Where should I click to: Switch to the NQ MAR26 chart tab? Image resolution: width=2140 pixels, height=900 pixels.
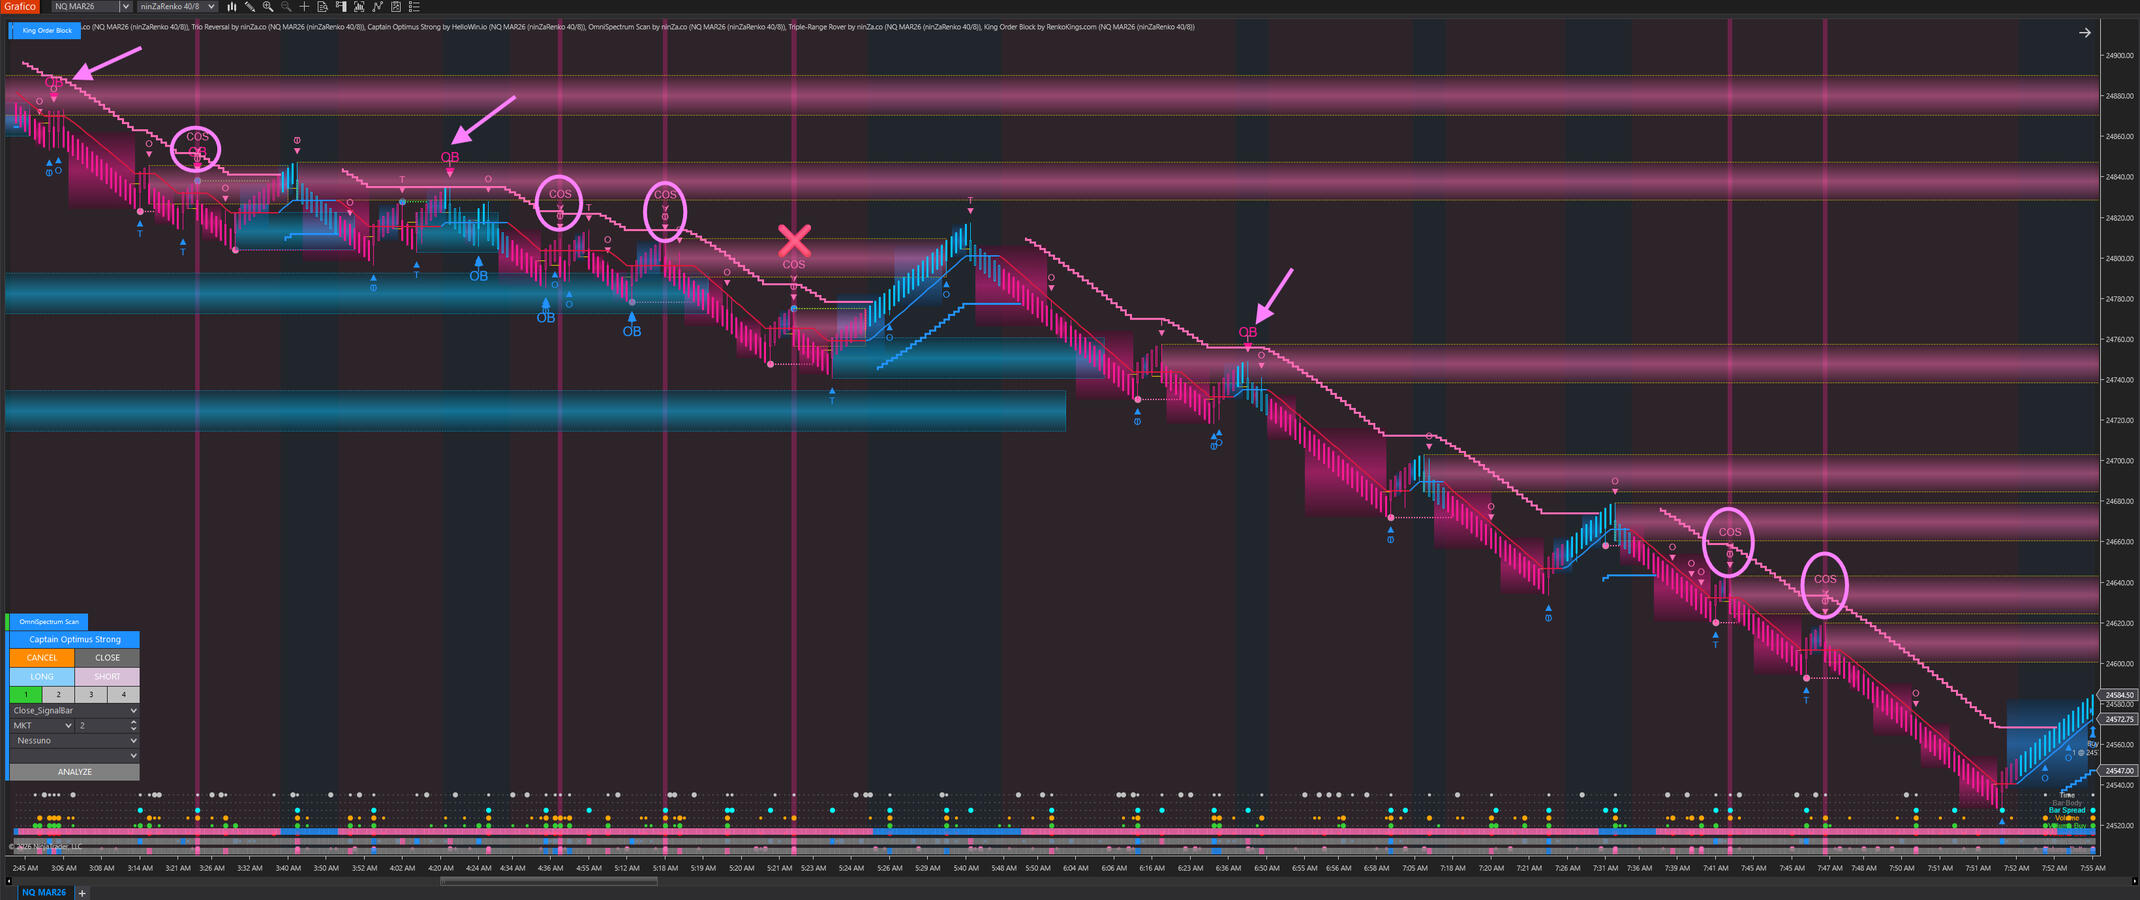(x=44, y=892)
